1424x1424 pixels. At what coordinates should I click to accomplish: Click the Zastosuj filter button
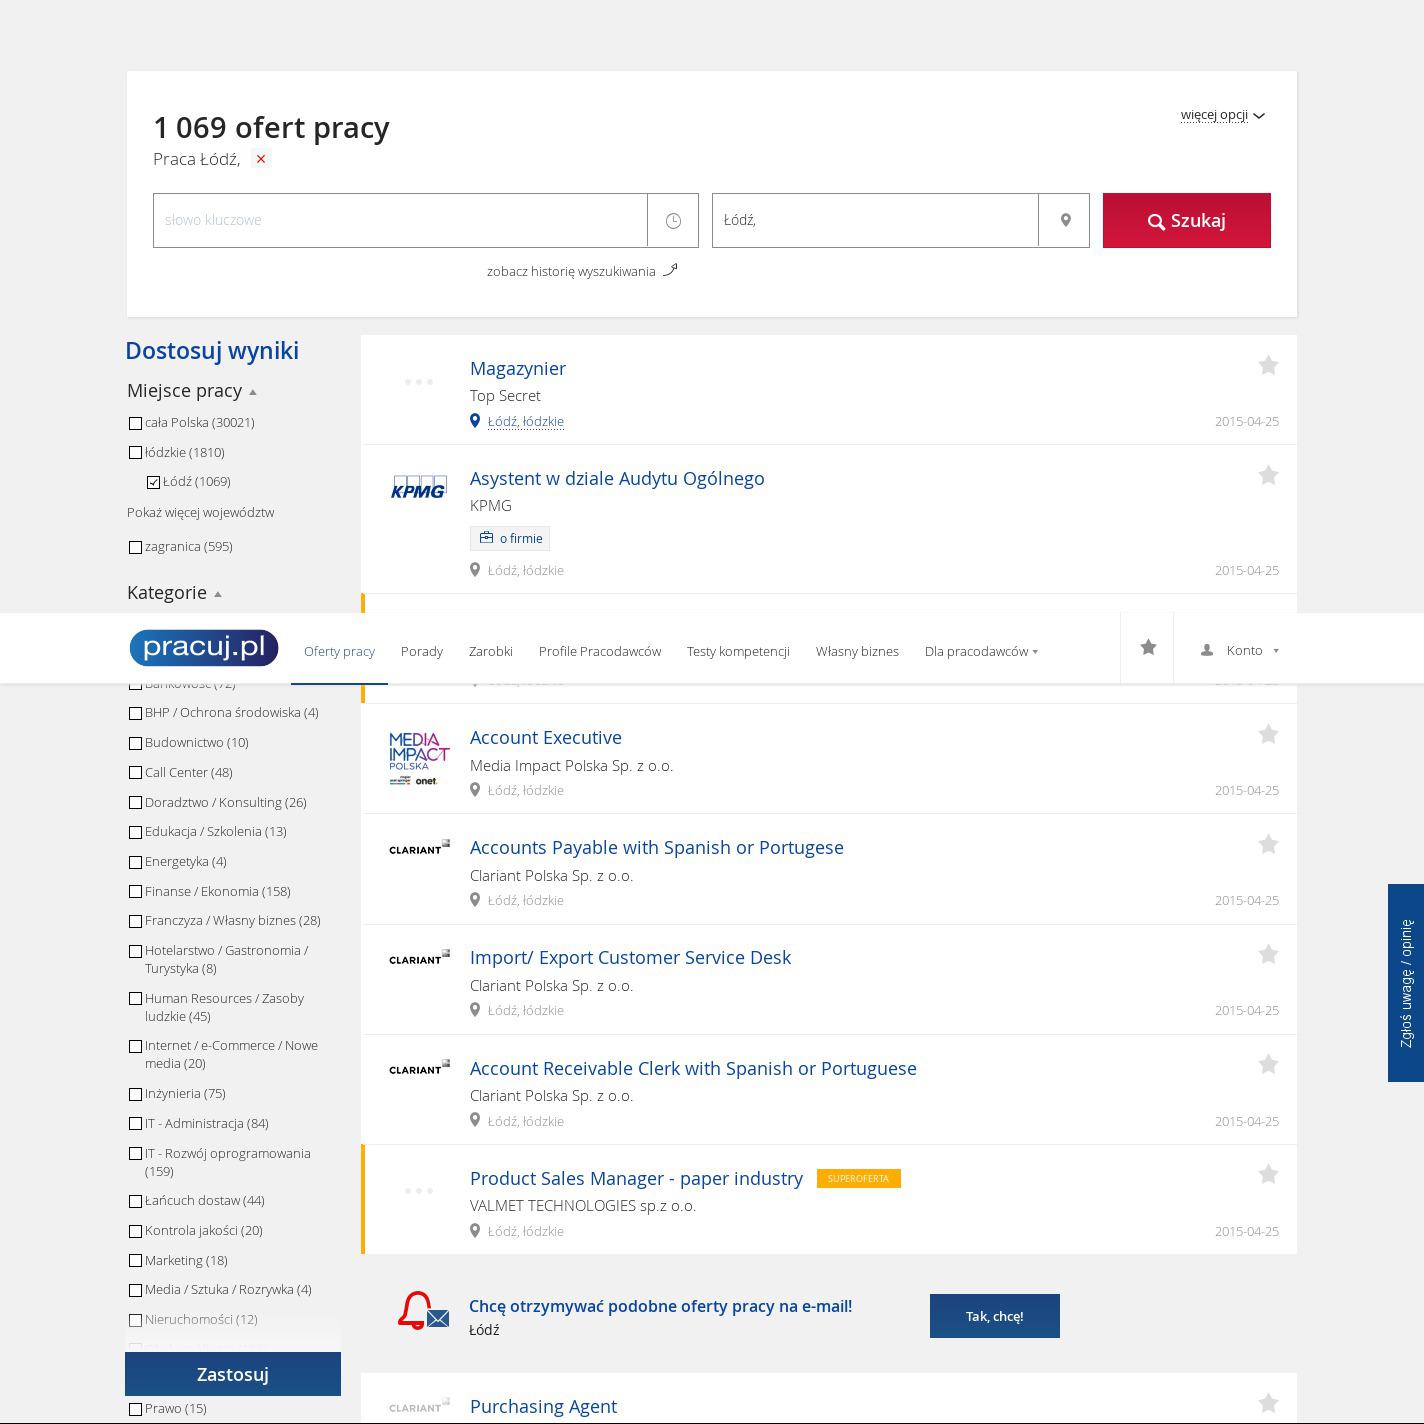click(233, 1374)
